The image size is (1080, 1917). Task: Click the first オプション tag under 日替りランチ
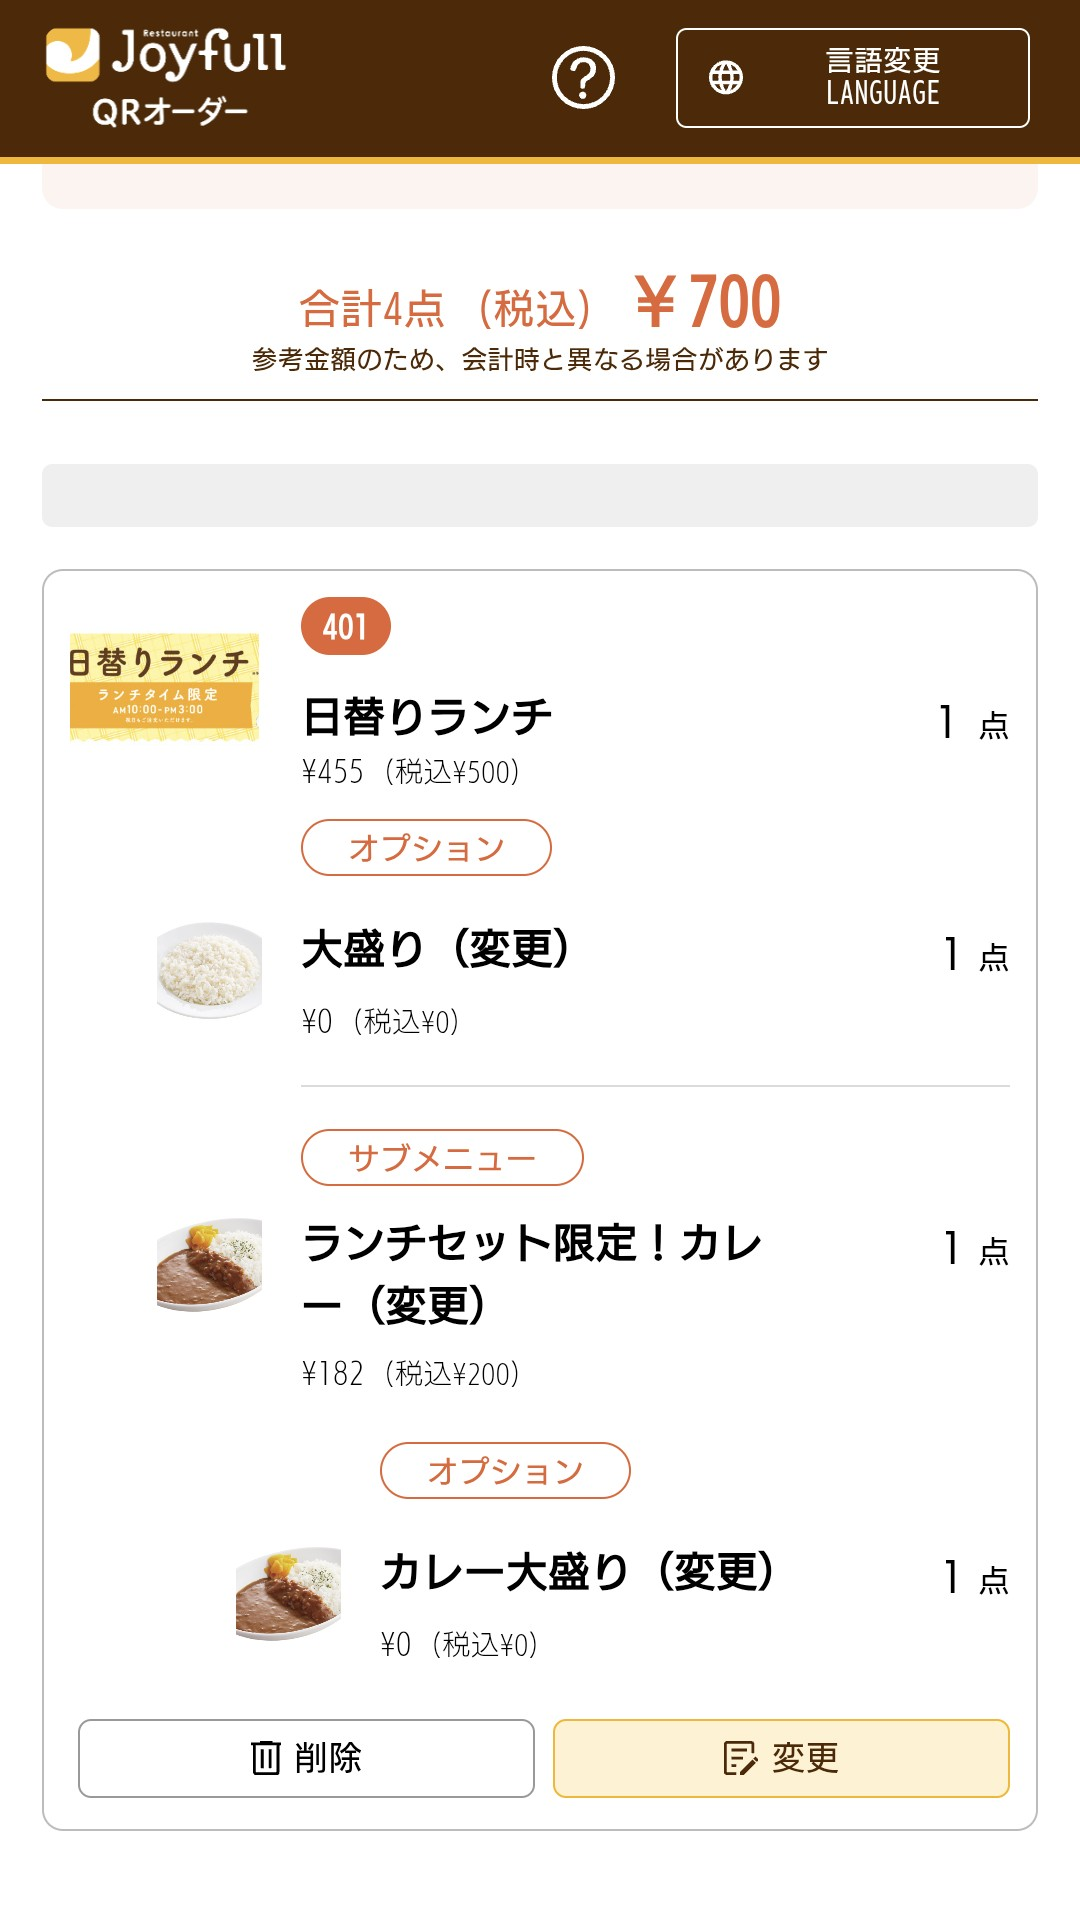click(426, 848)
